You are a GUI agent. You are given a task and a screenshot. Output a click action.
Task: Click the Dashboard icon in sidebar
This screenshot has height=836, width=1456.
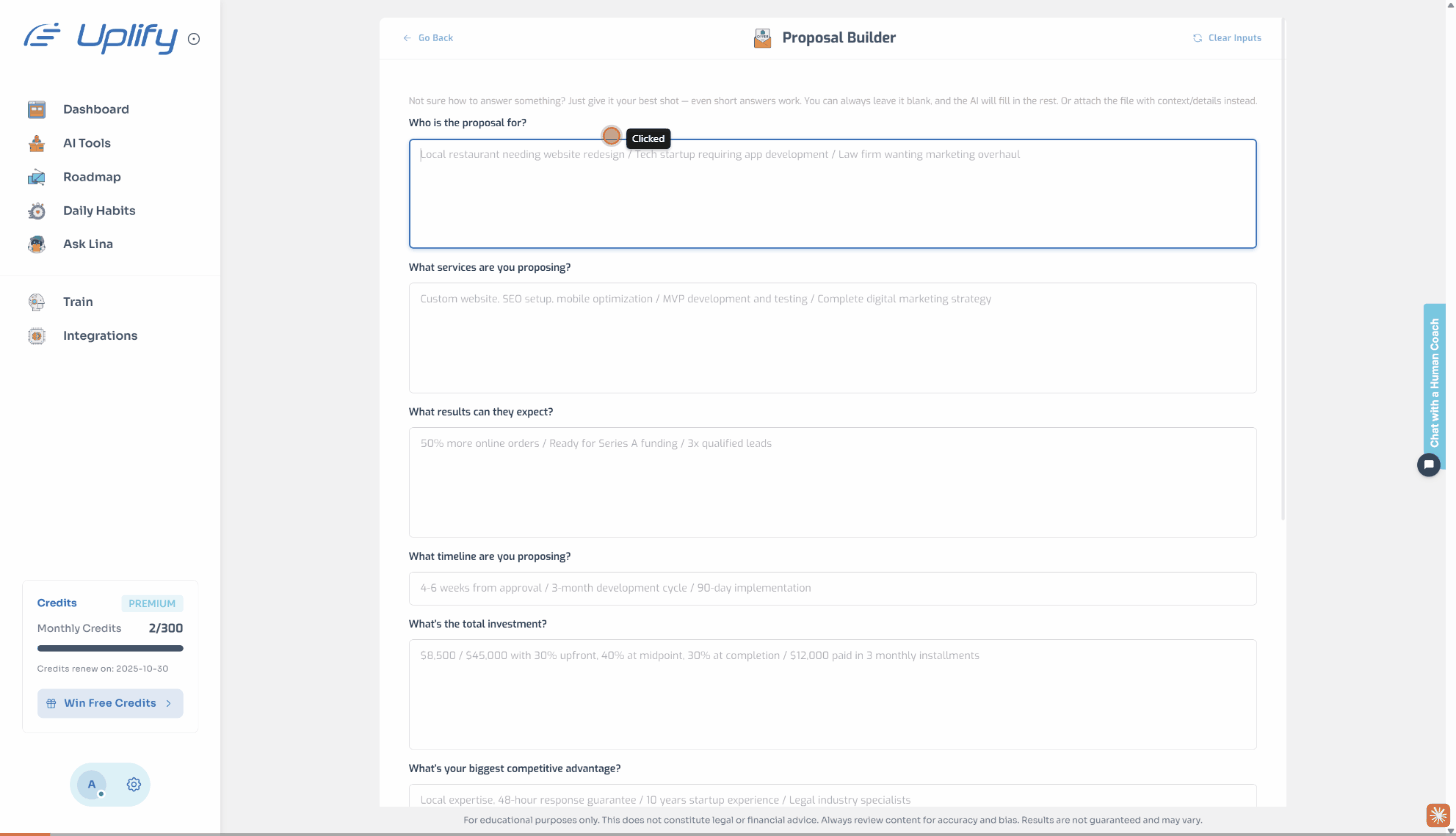[37, 110]
